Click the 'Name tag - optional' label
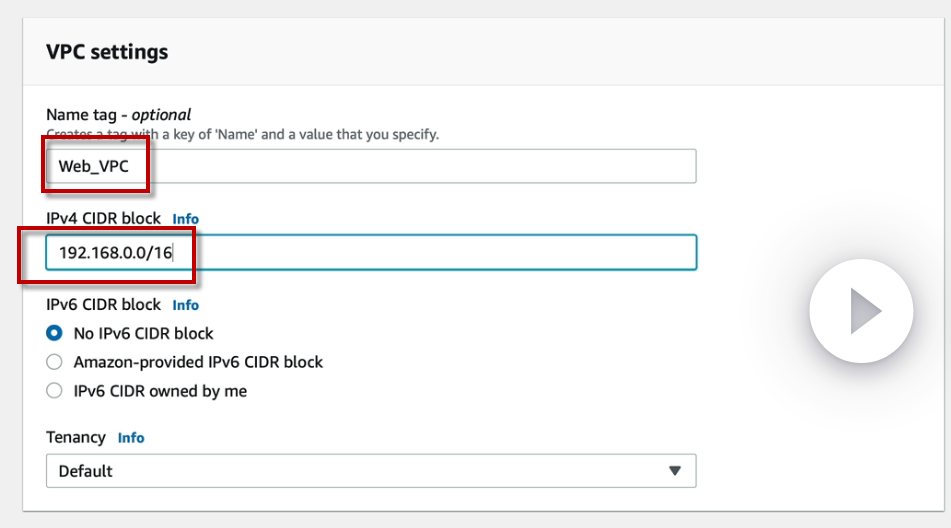Viewport: 951px width, 528px height. [118, 114]
